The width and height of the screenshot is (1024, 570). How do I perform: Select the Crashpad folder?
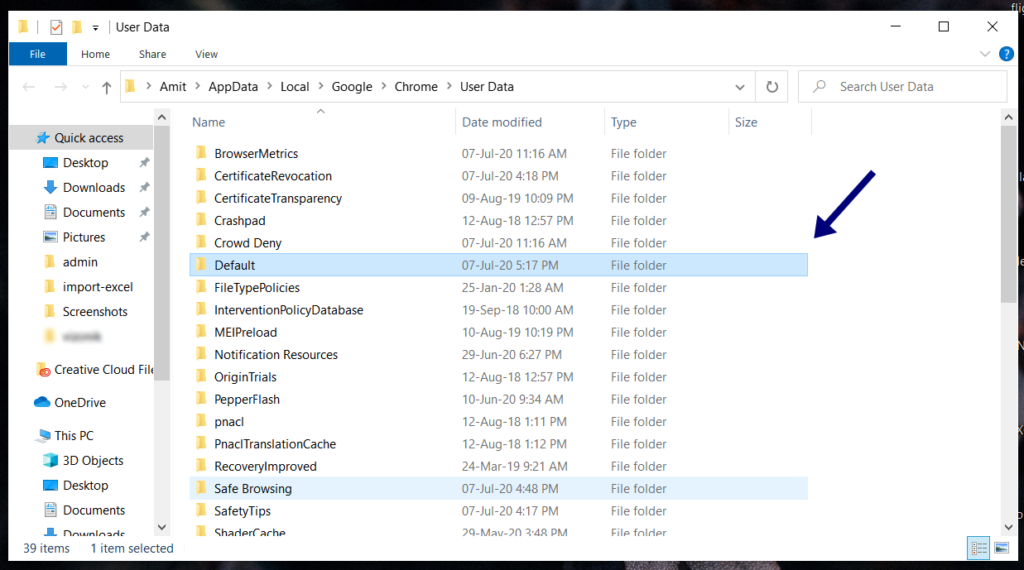[x=498, y=220]
